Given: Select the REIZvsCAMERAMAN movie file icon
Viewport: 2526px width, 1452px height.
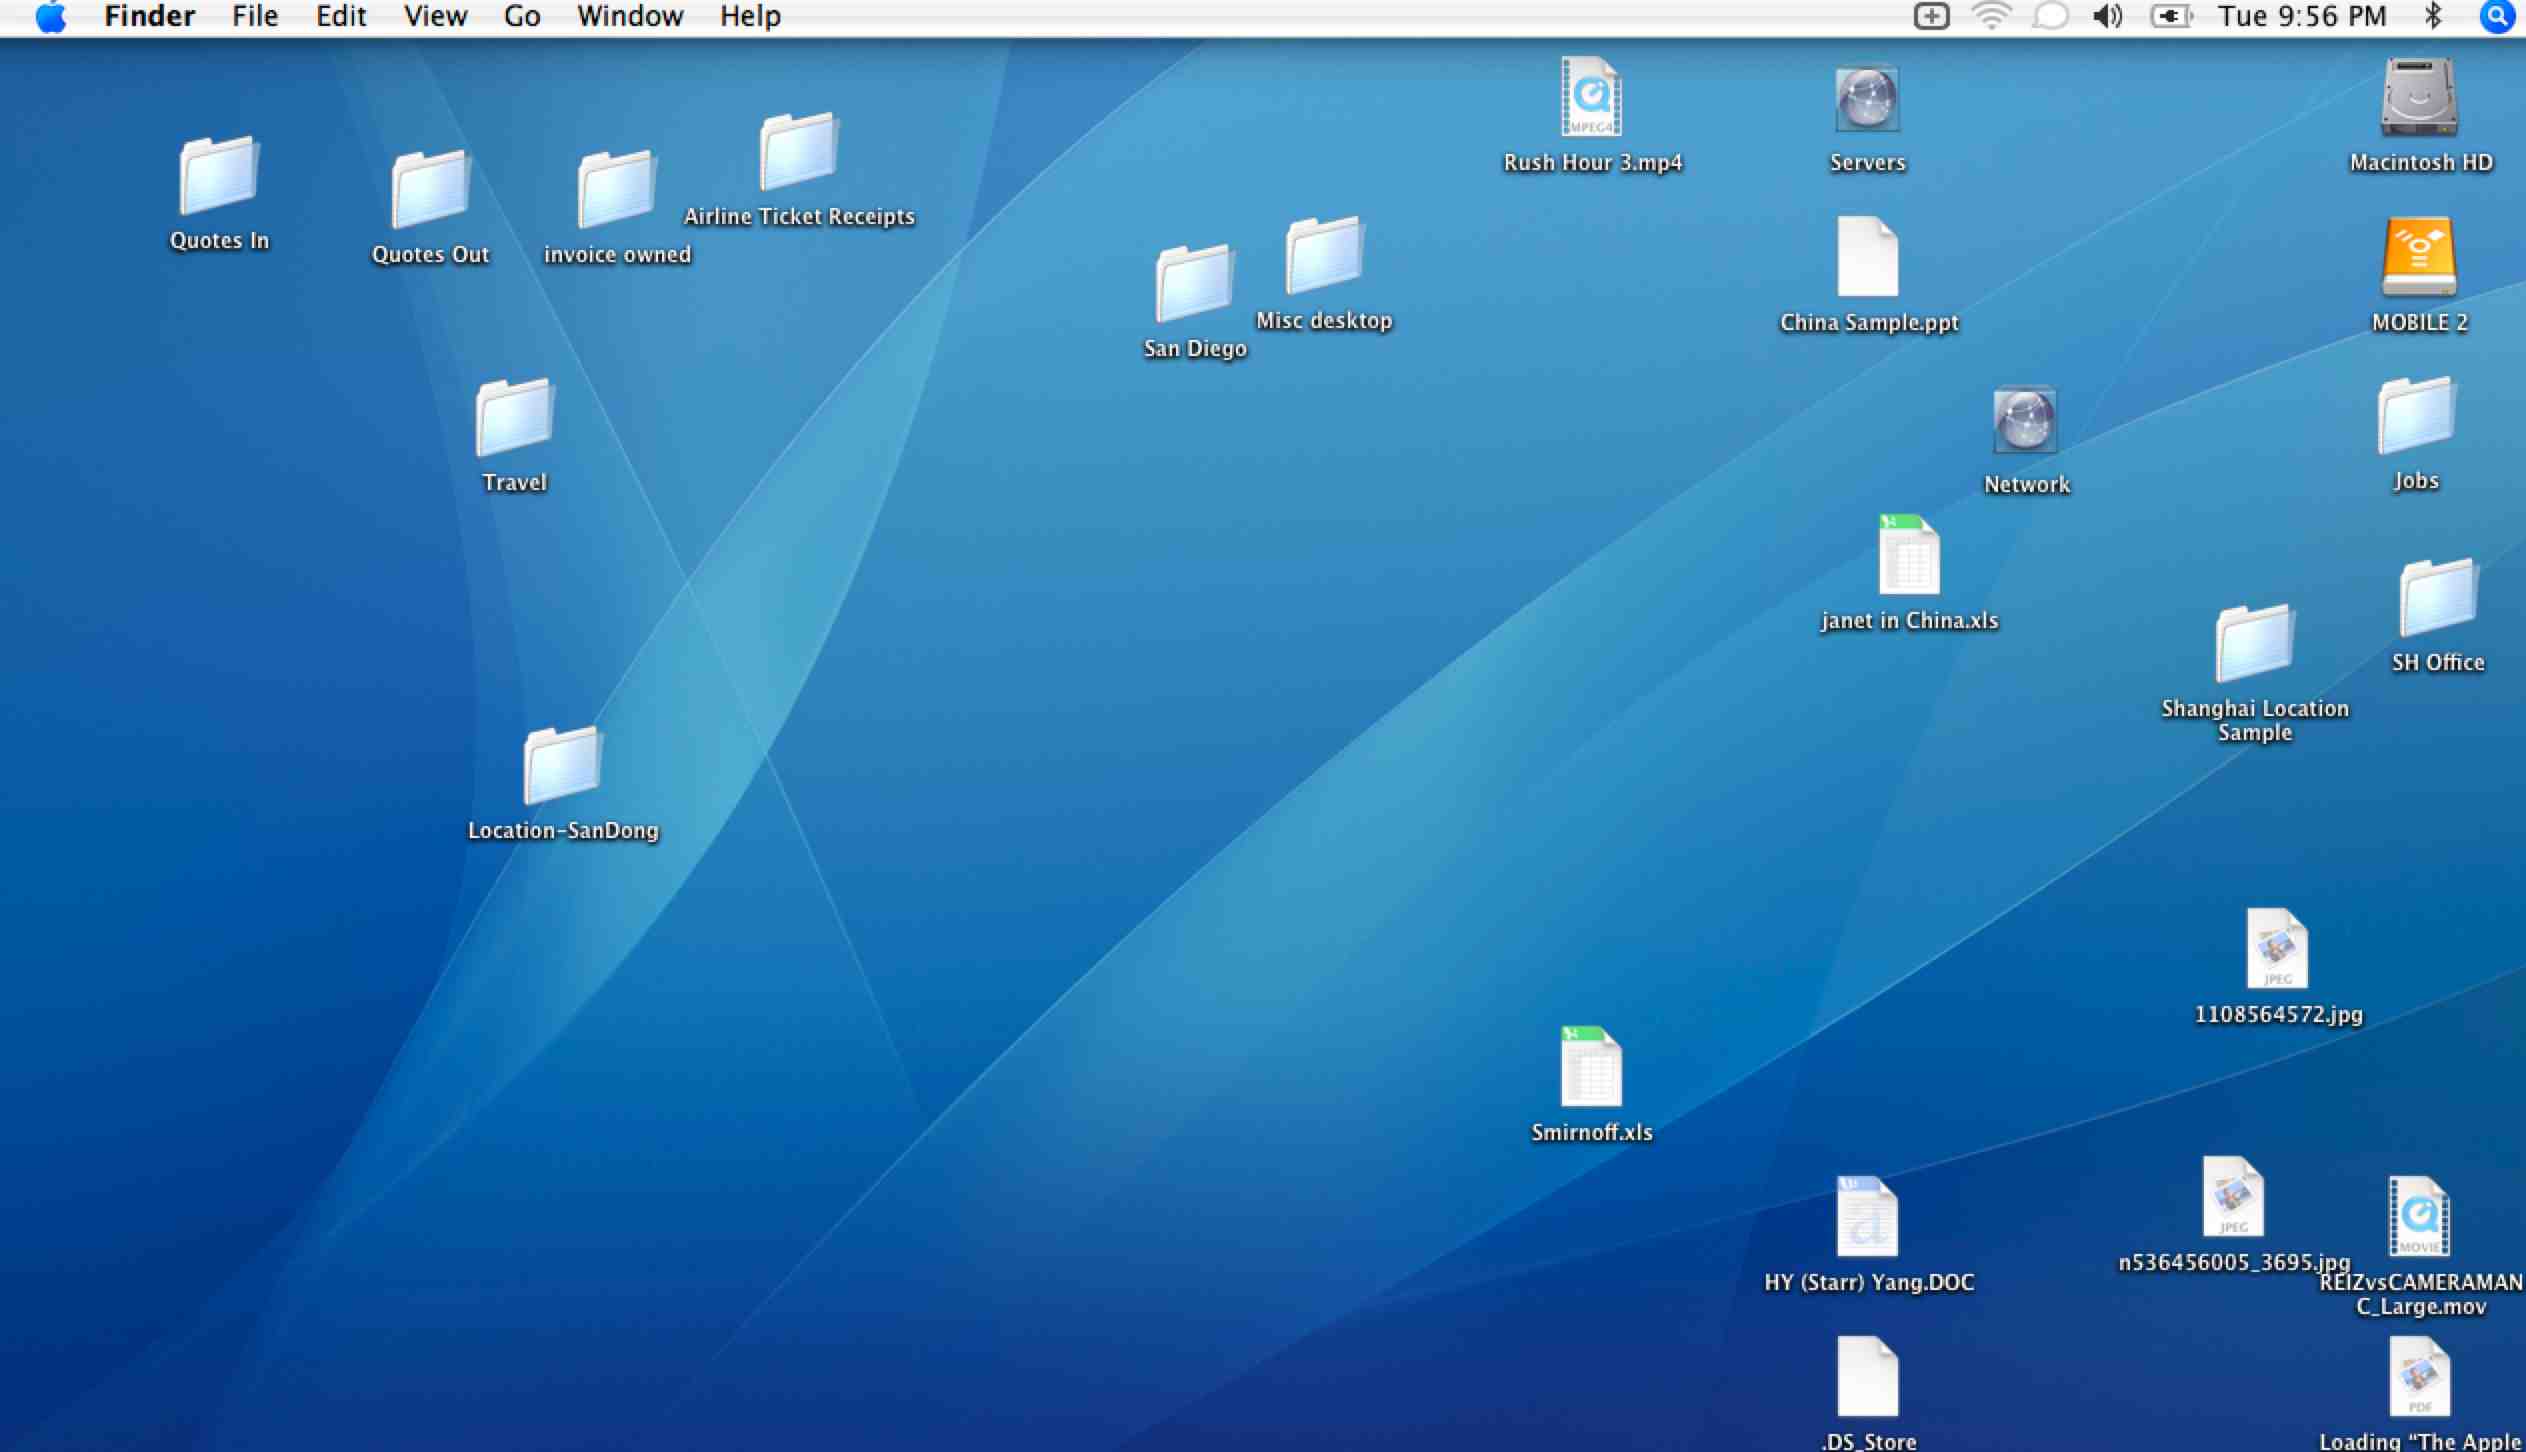Looking at the screenshot, I should tap(2419, 1217).
